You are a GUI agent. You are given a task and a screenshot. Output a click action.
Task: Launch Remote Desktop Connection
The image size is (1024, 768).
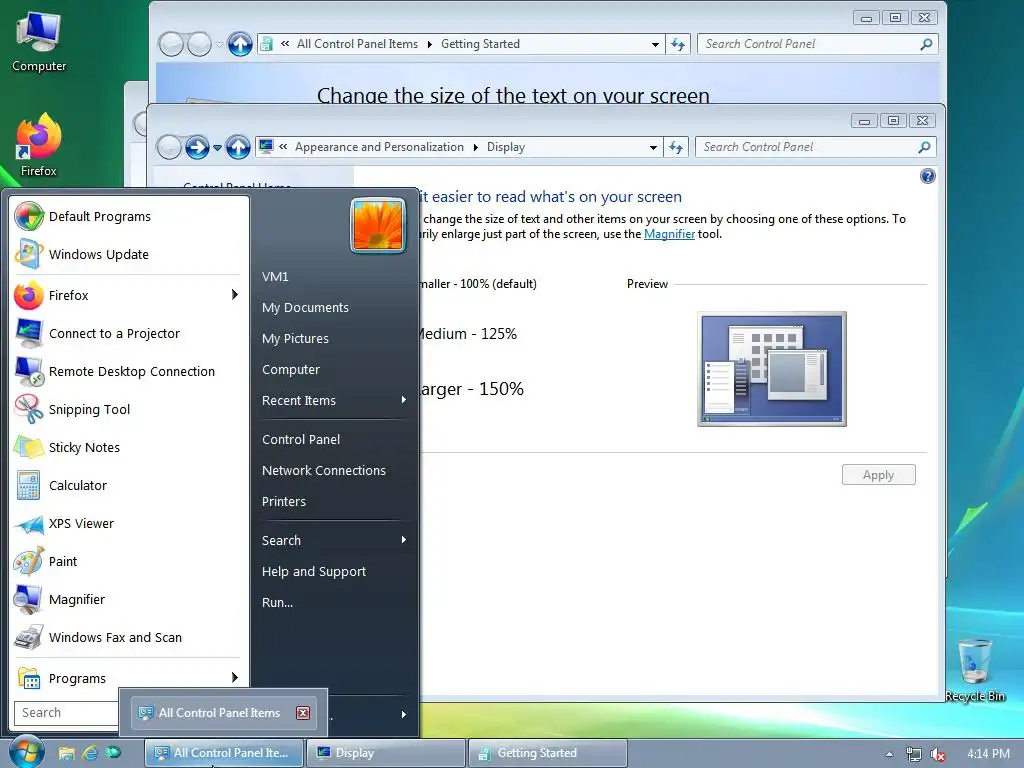pos(127,372)
